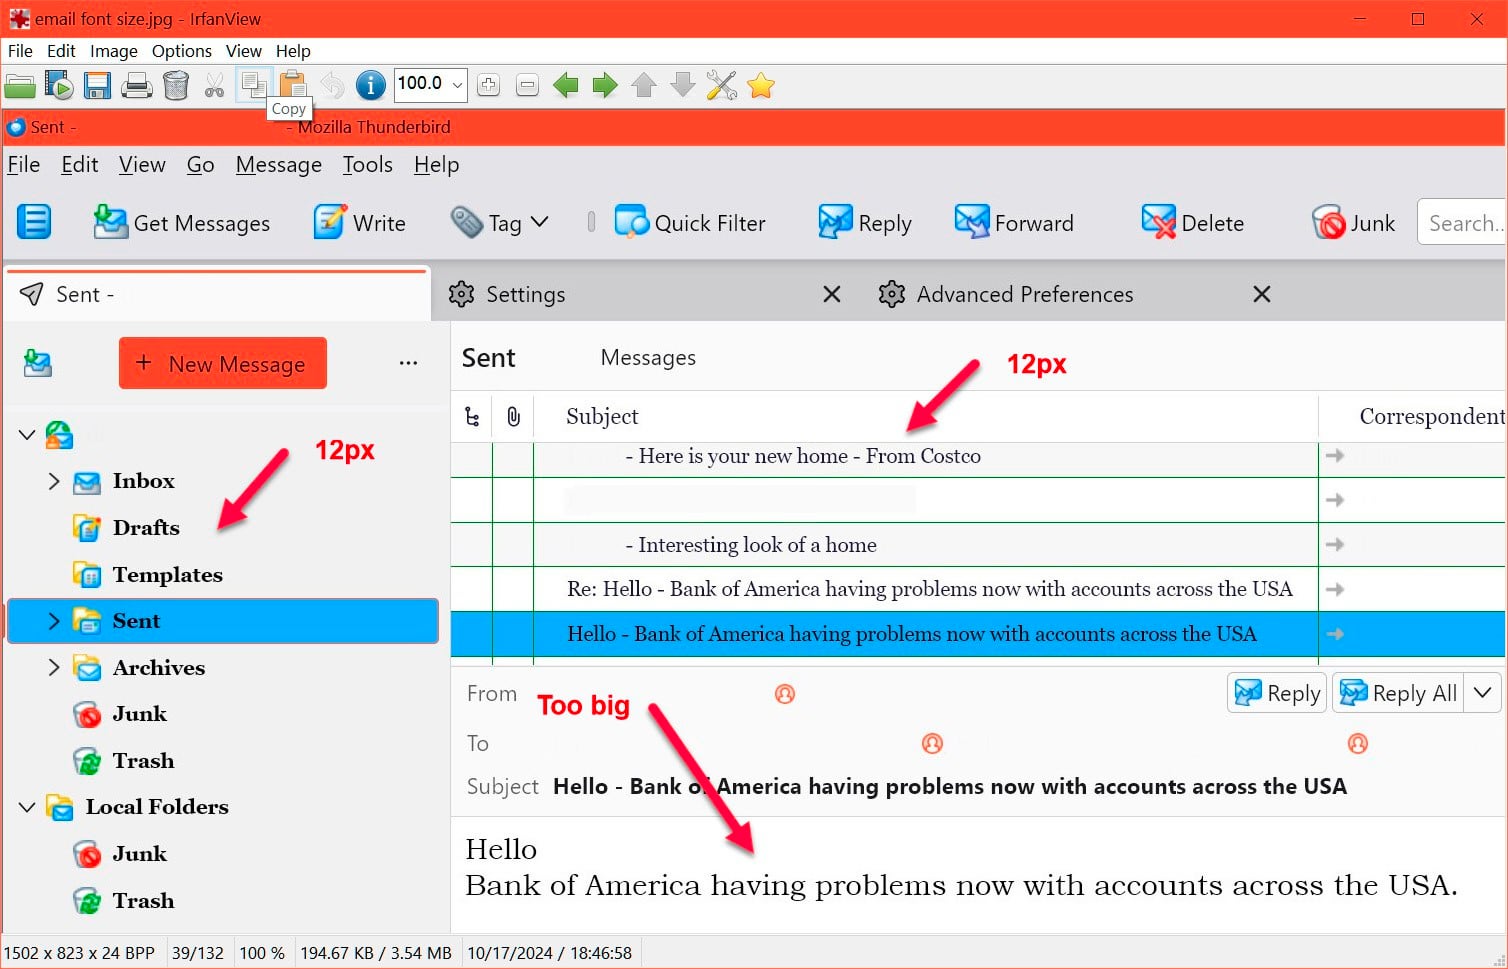Start the IrfanView slideshow icon
The height and width of the screenshot is (969, 1508).
pyautogui.click(x=59, y=86)
